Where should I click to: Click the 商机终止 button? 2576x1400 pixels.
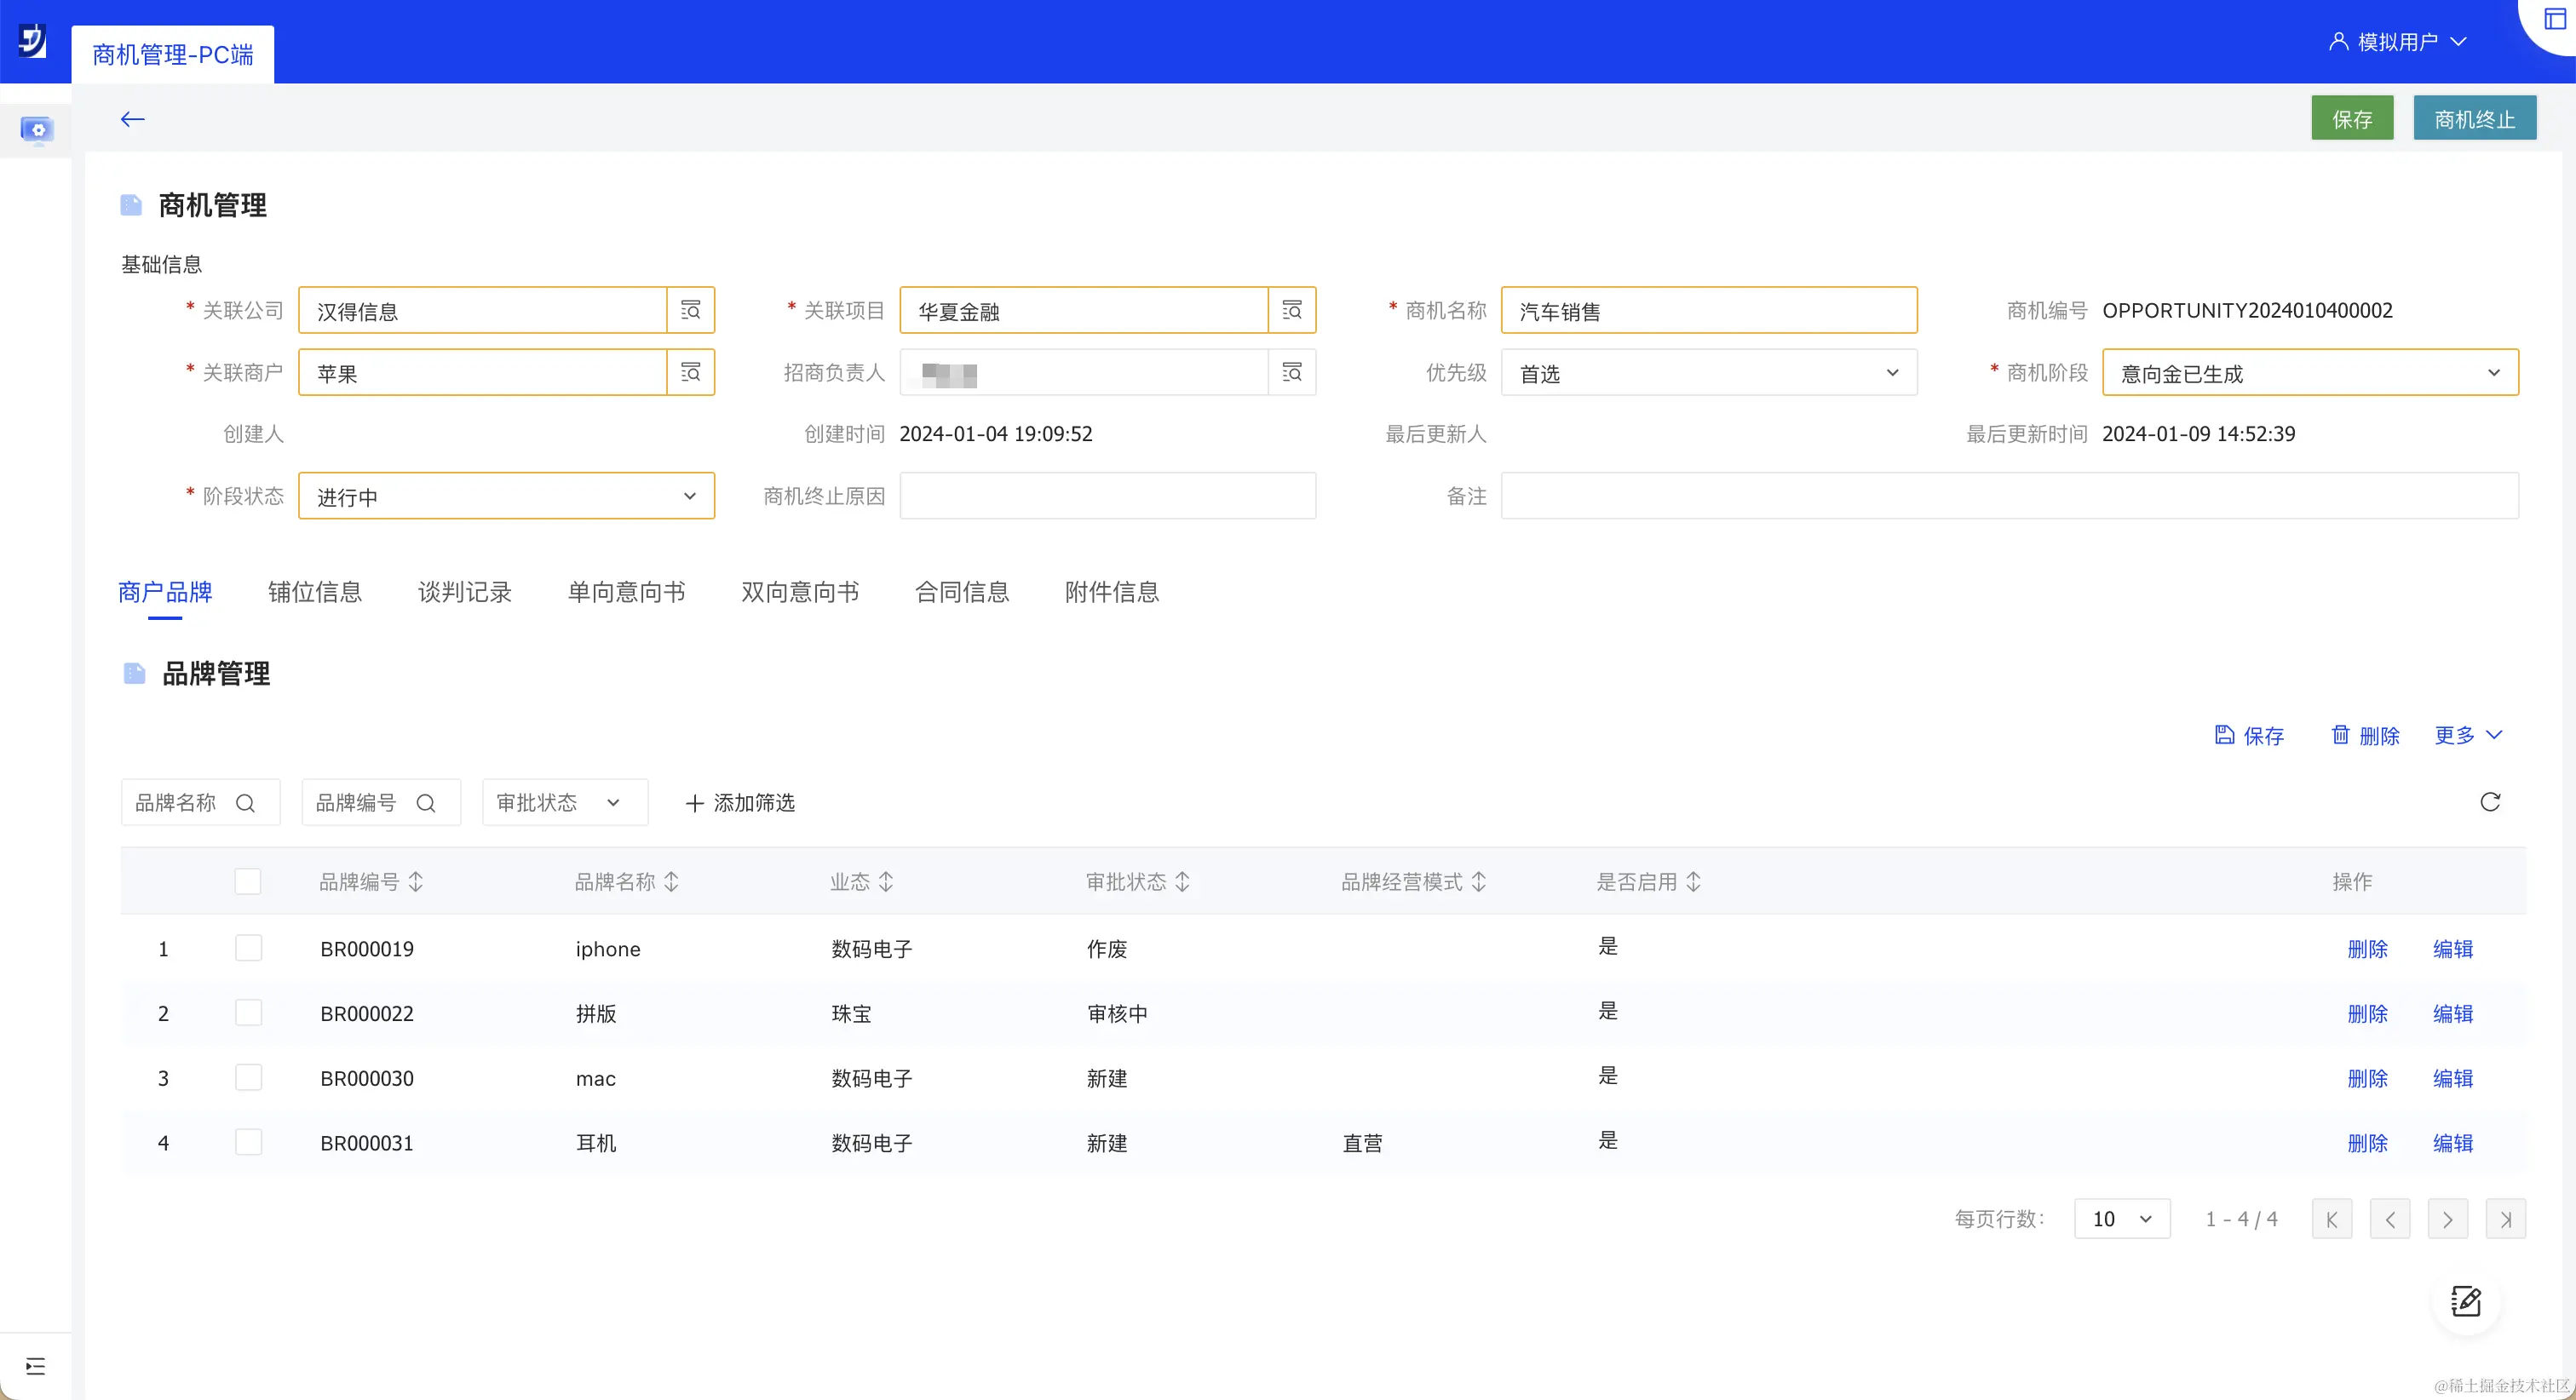[2474, 119]
